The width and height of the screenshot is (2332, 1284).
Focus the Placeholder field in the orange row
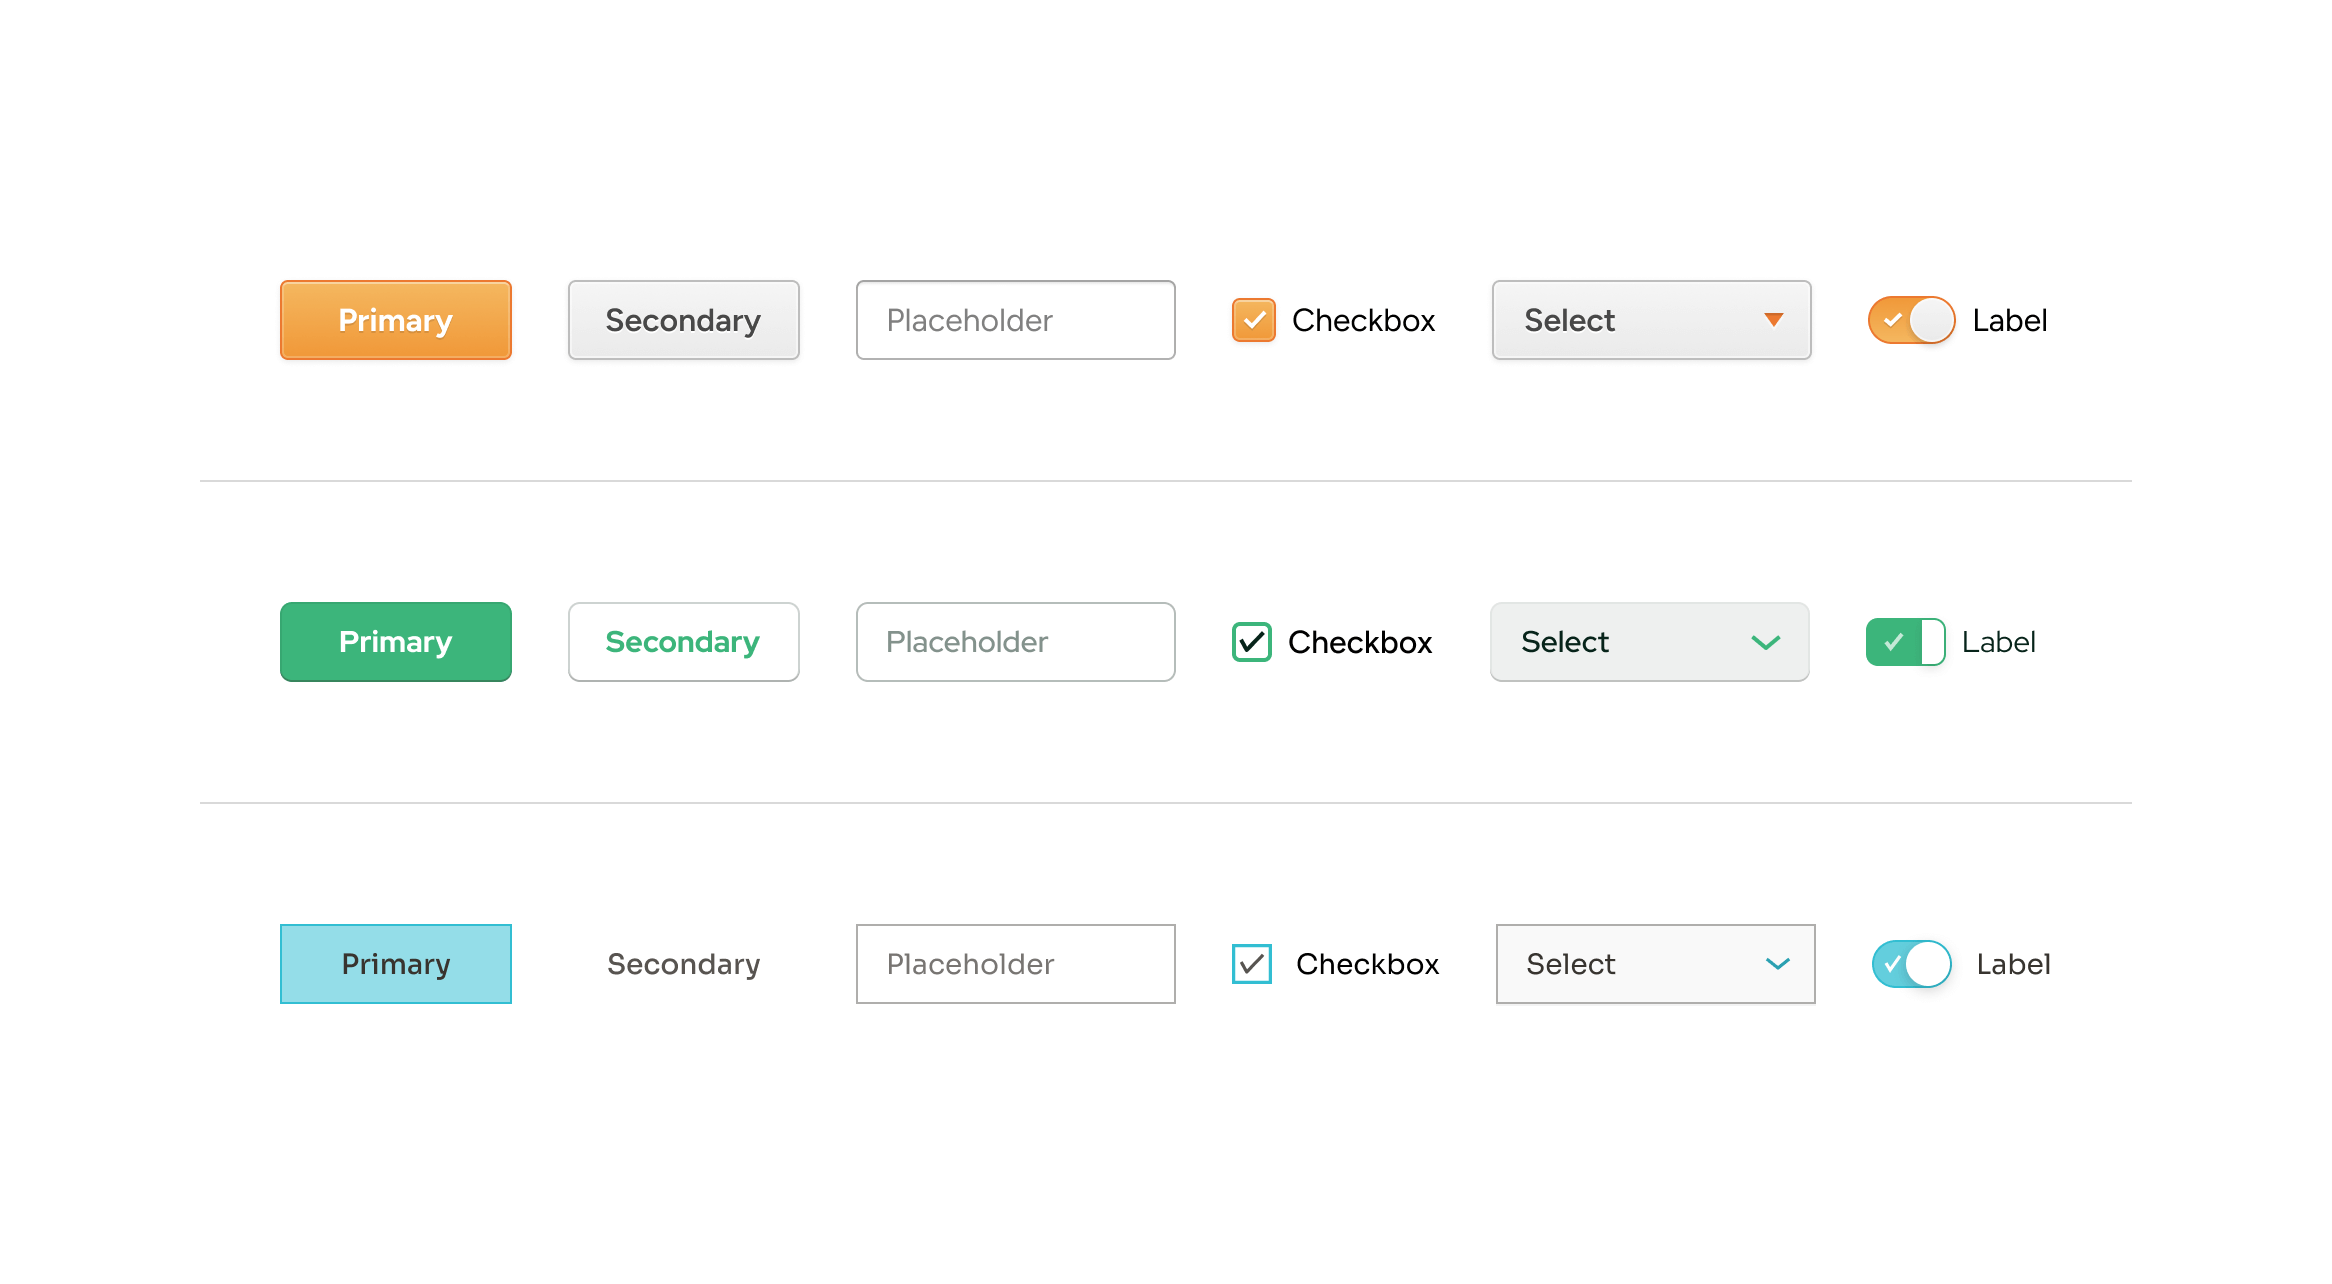click(1015, 320)
